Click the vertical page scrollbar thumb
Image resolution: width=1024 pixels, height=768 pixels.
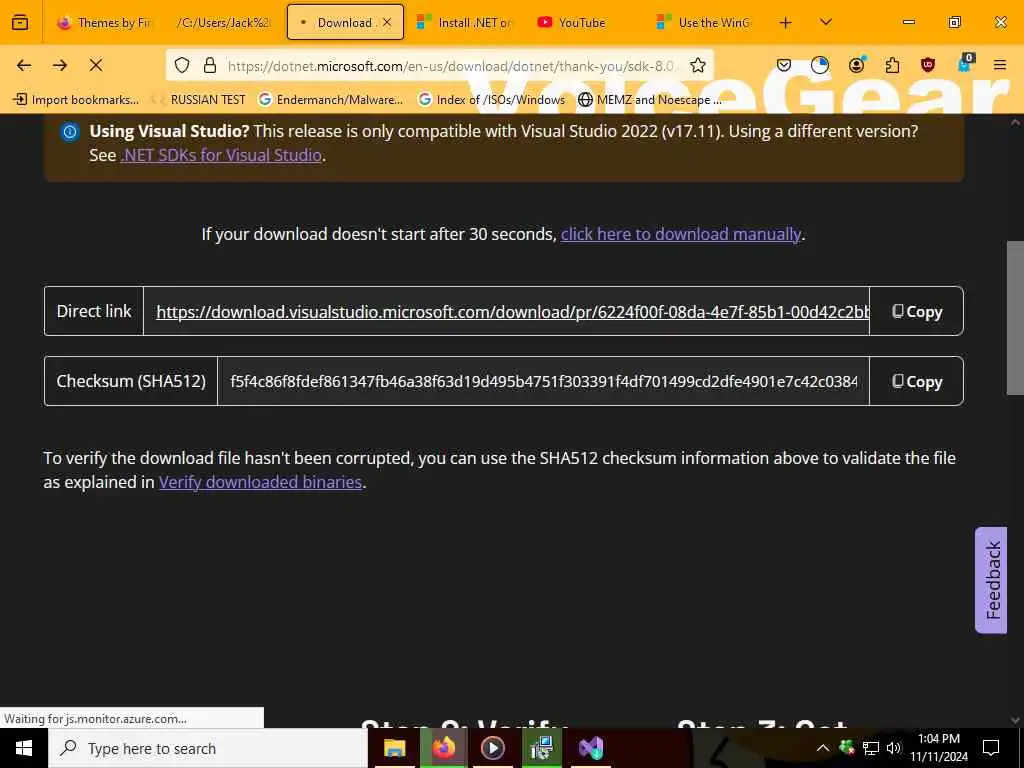1016,318
